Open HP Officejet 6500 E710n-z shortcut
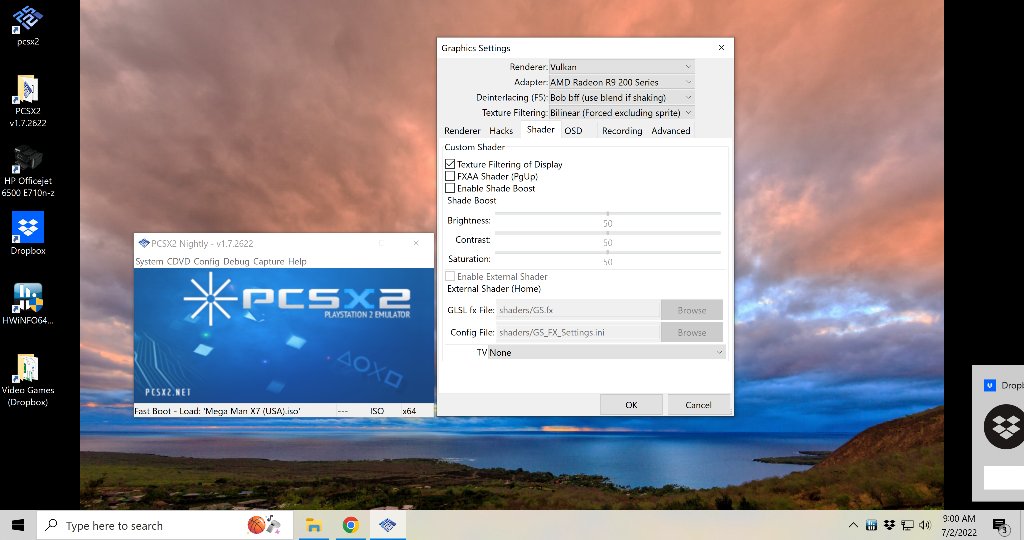This screenshot has width=1024, height=540. [x=27, y=171]
